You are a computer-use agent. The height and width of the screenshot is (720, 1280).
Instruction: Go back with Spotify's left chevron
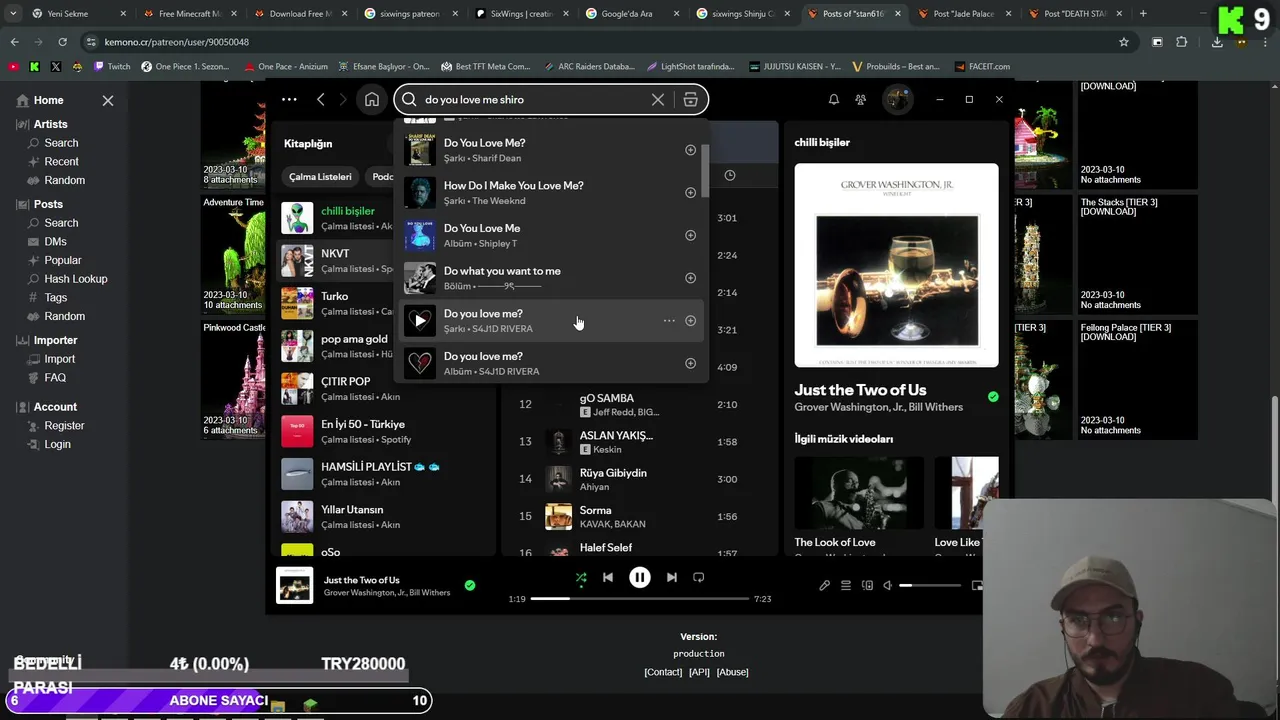pos(320,99)
